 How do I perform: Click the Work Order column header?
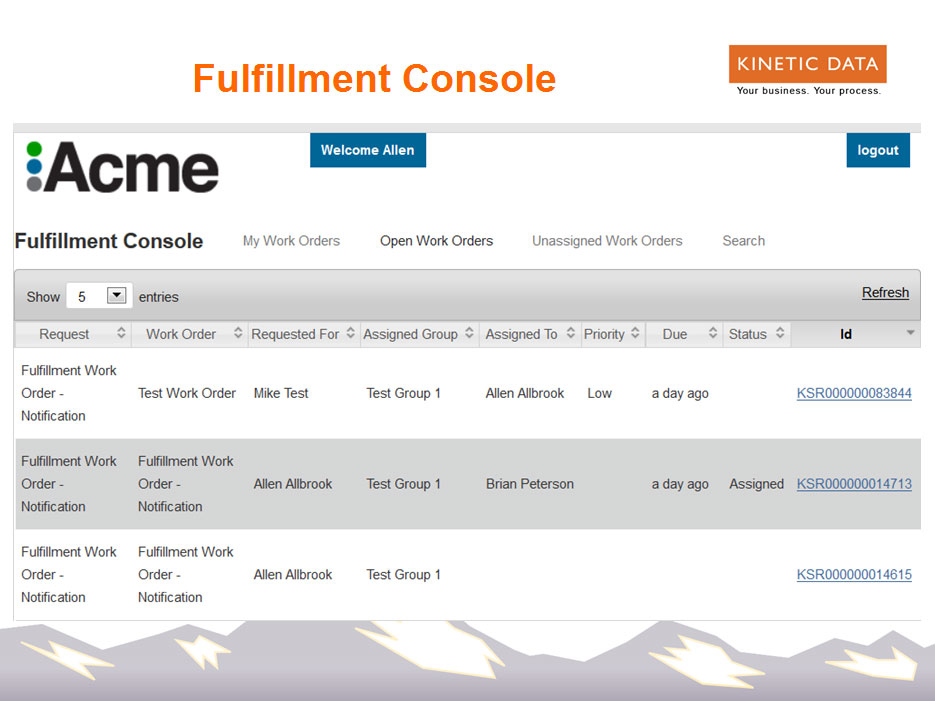point(190,334)
